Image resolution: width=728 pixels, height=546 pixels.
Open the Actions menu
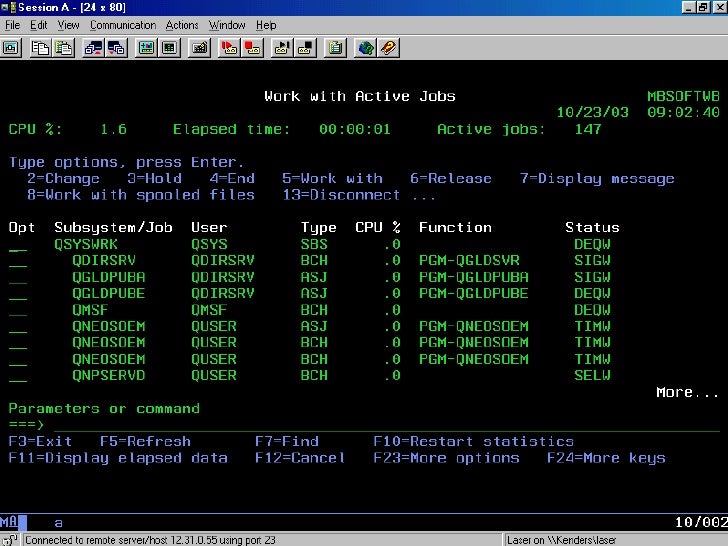click(182, 25)
